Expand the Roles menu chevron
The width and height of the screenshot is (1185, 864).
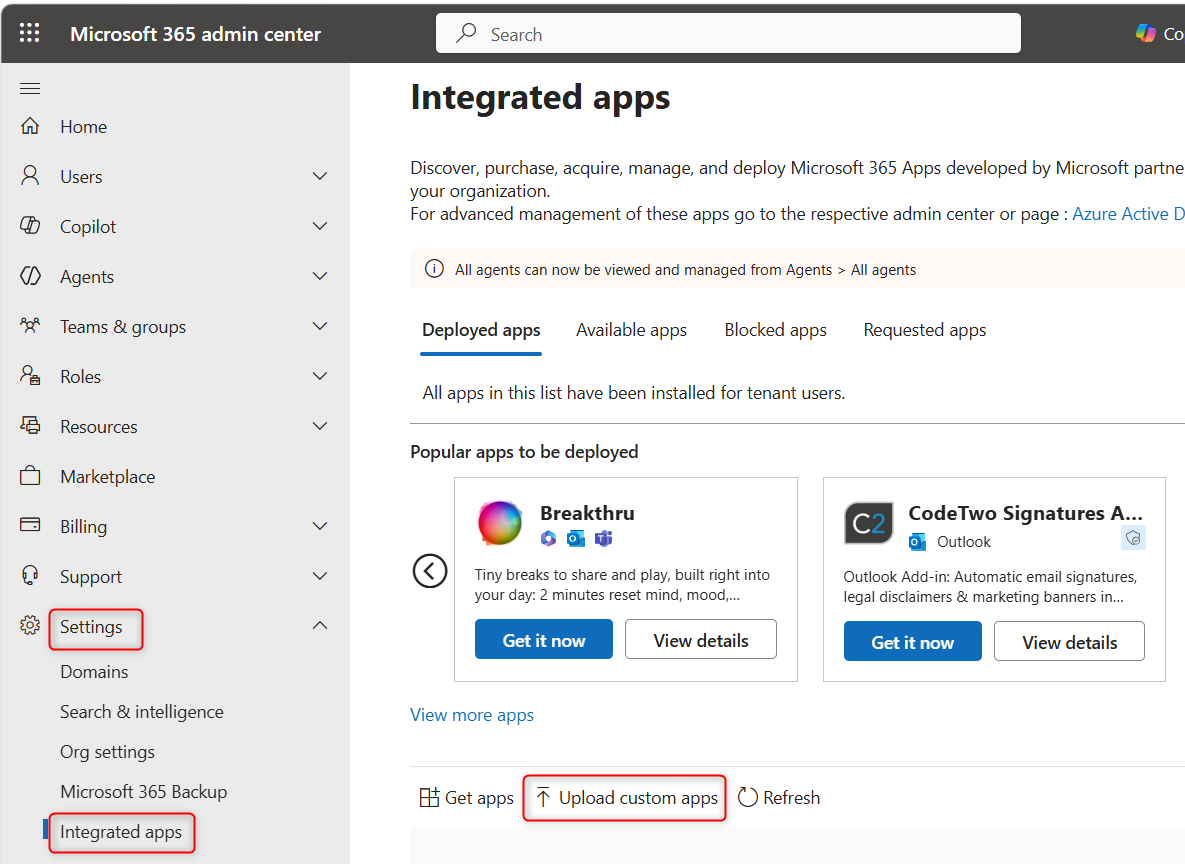[x=320, y=376]
